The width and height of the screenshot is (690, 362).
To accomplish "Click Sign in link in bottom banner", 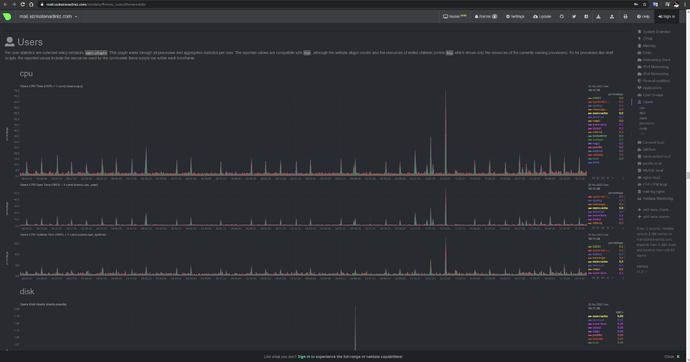I will pyautogui.click(x=304, y=357).
